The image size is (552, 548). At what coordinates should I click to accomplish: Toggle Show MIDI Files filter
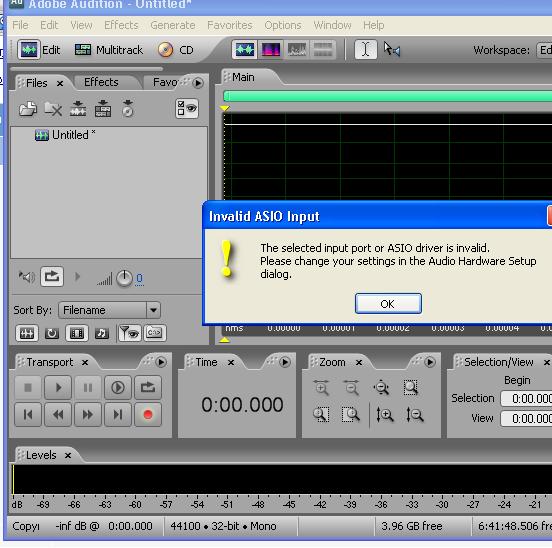[102, 333]
